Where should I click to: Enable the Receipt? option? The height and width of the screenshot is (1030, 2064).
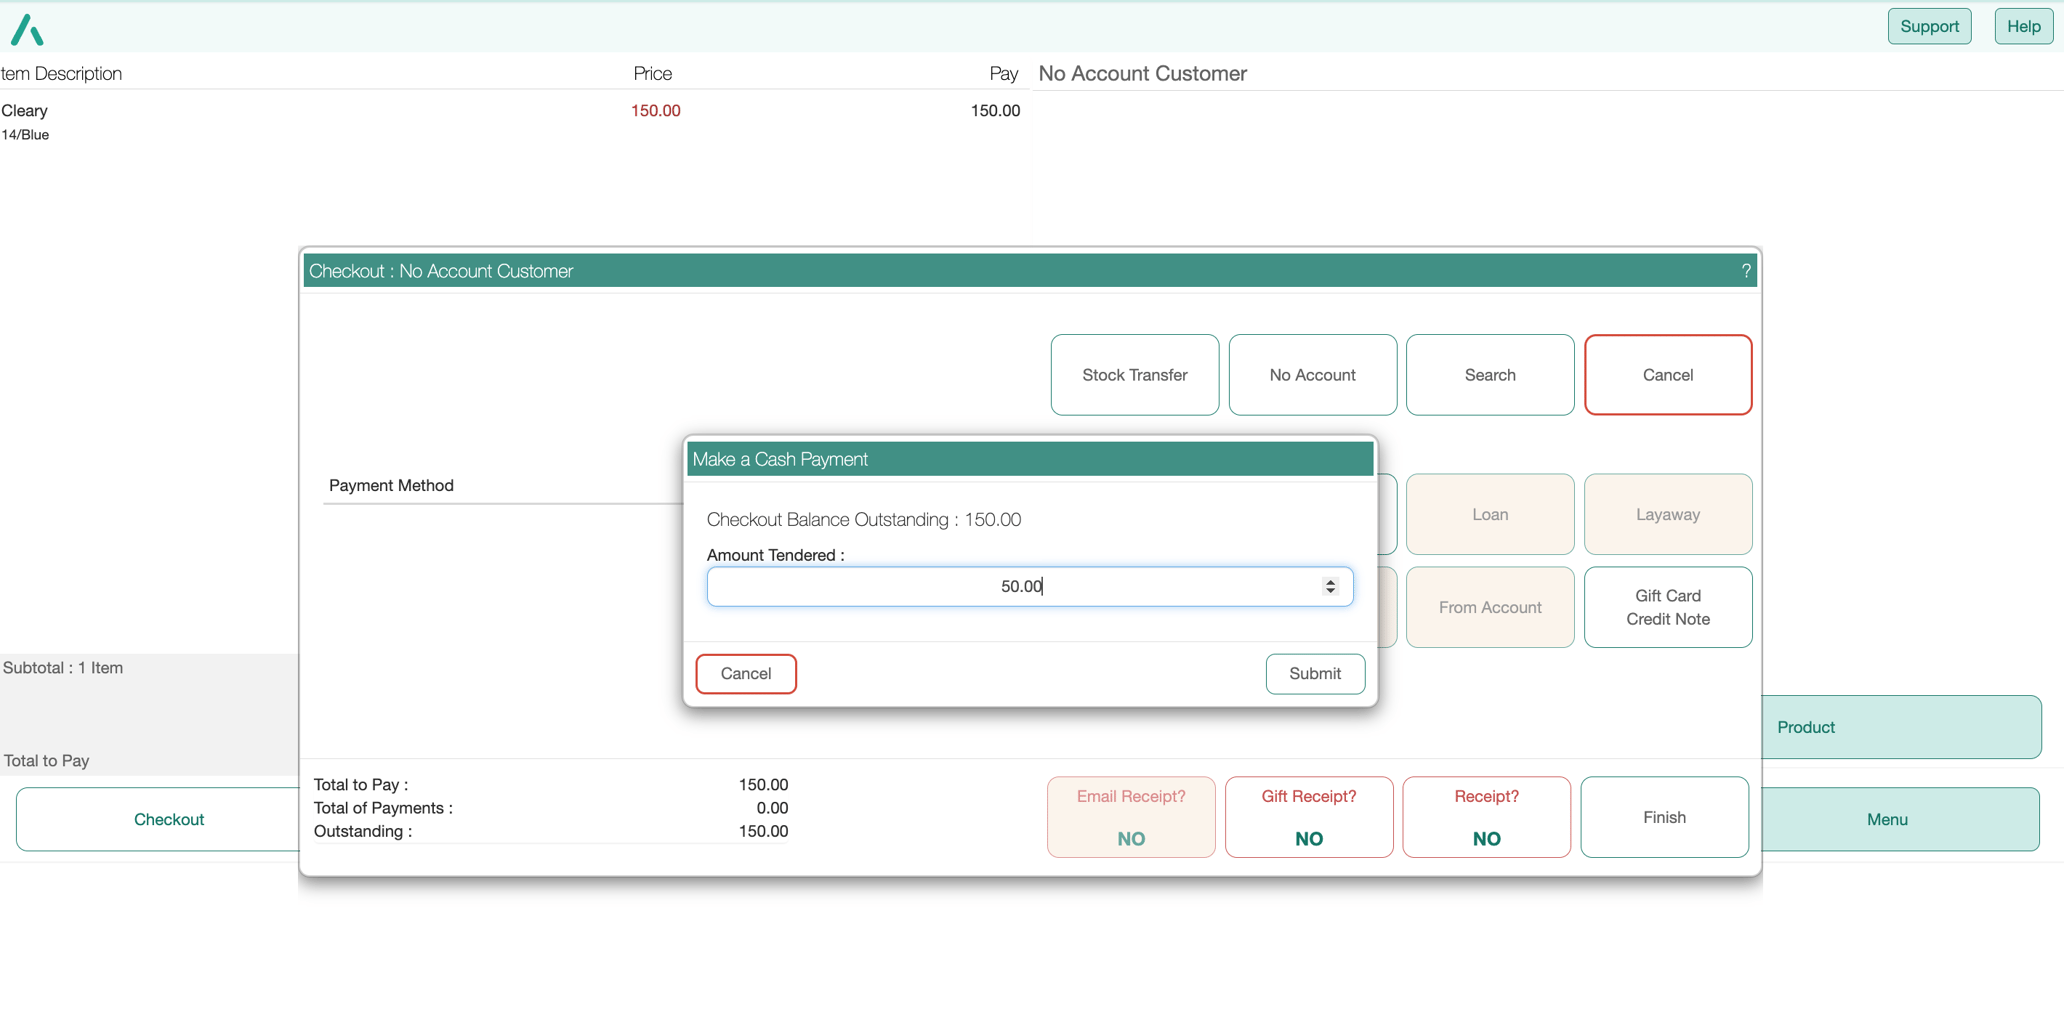tap(1486, 817)
